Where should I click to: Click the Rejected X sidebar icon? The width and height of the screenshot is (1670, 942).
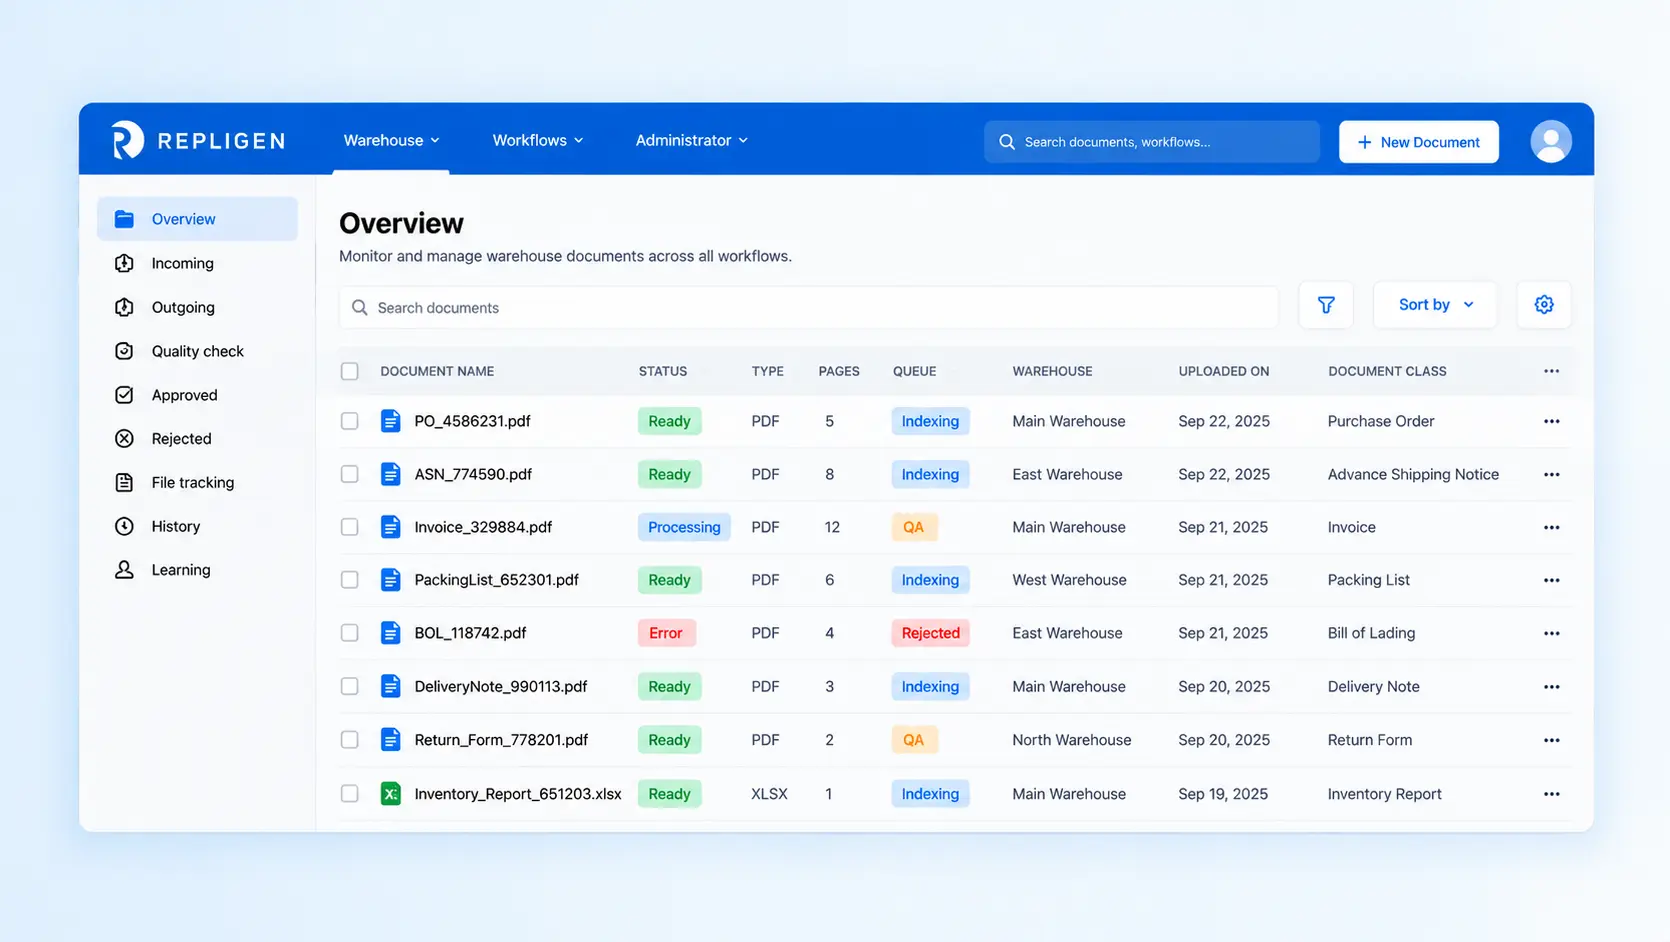124,438
